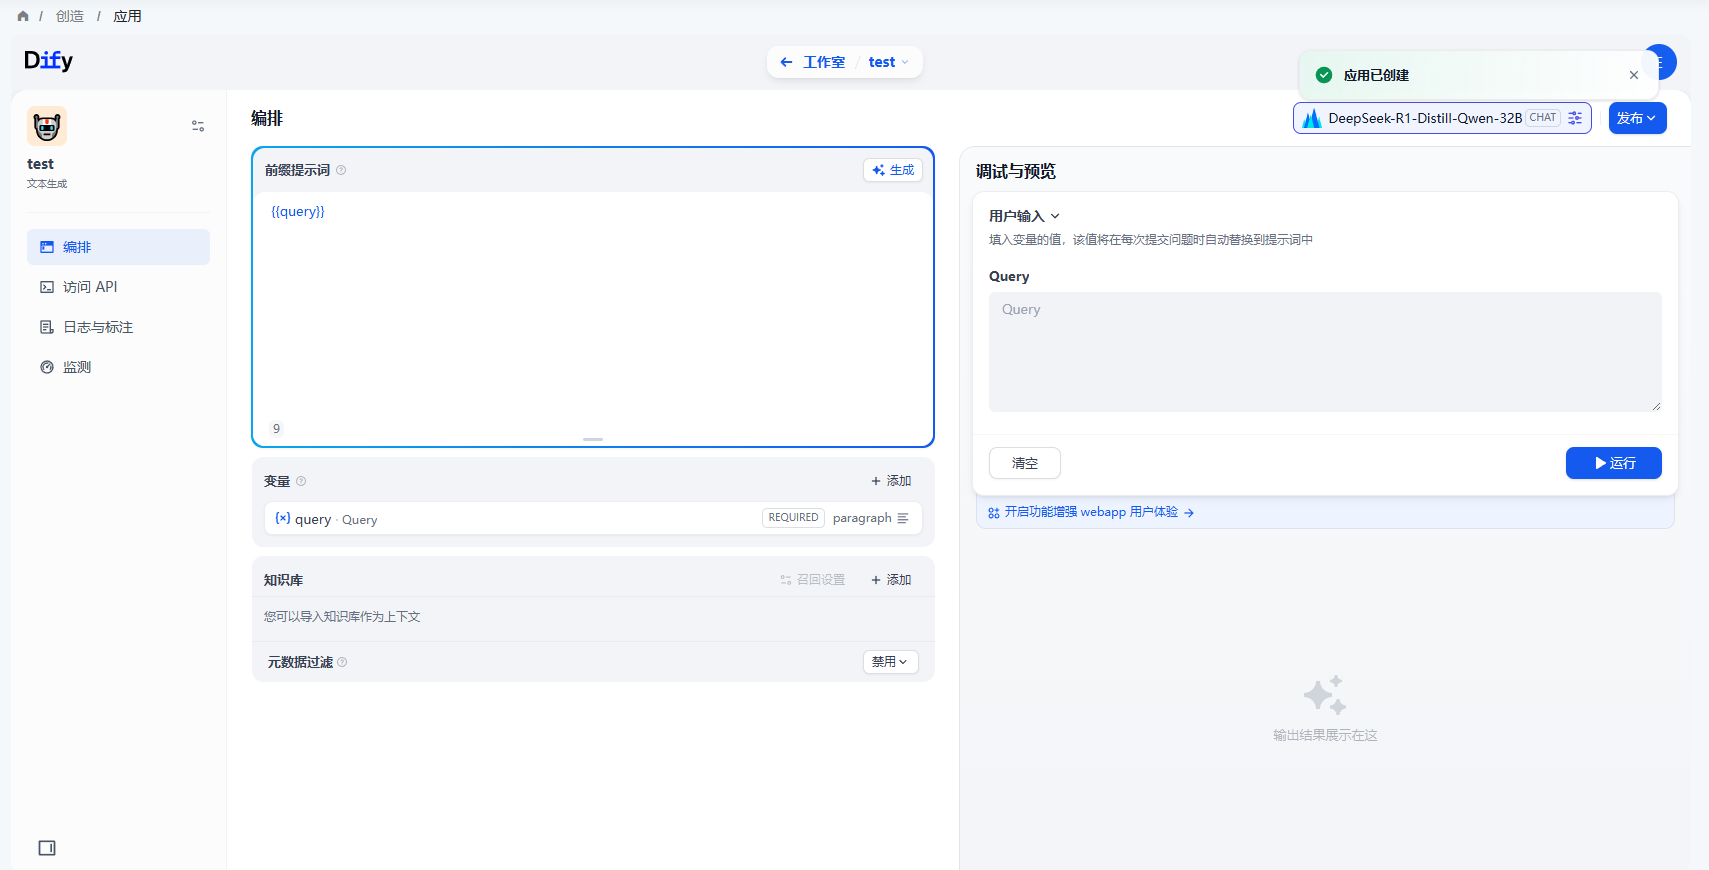
Task: Go to 日志与标注 in sidebar
Action: (x=97, y=327)
